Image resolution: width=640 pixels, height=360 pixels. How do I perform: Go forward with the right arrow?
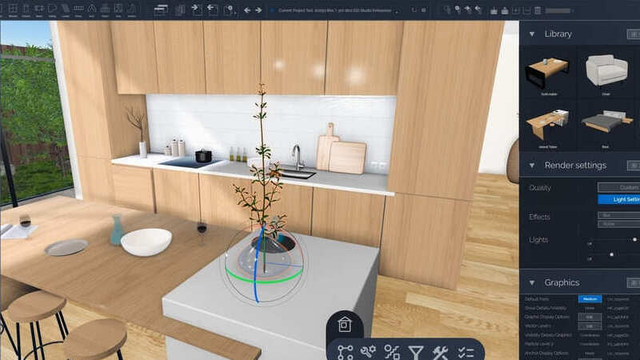pos(258,10)
